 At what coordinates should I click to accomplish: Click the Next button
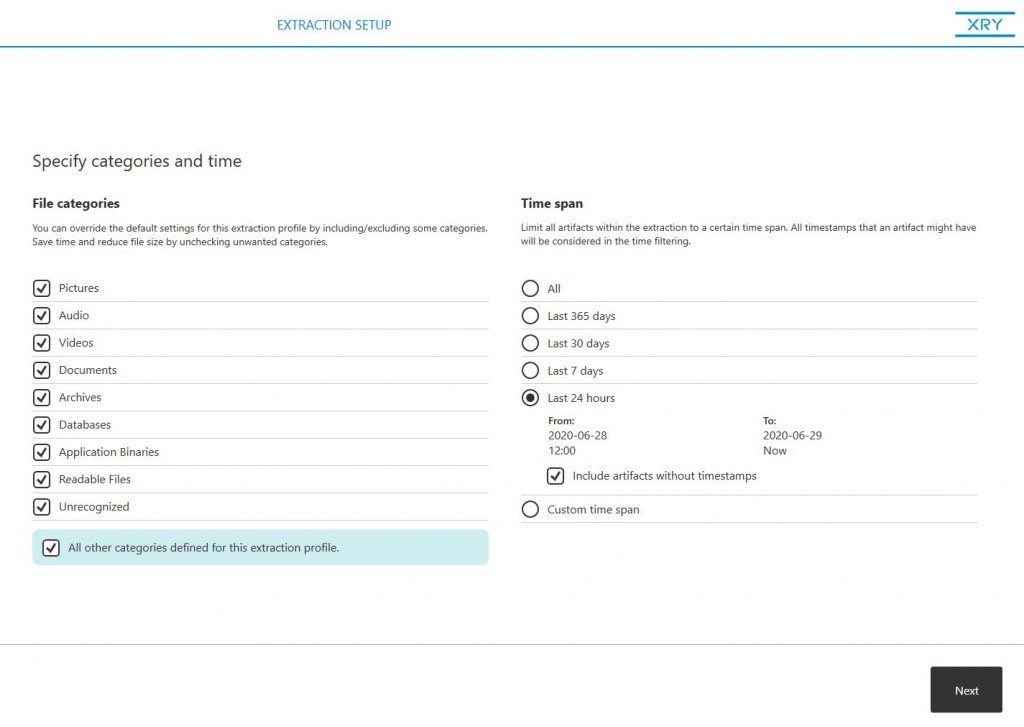966,690
